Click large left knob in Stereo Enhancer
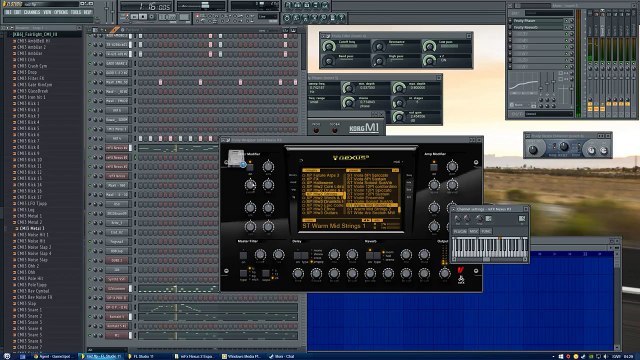 pos(533,150)
